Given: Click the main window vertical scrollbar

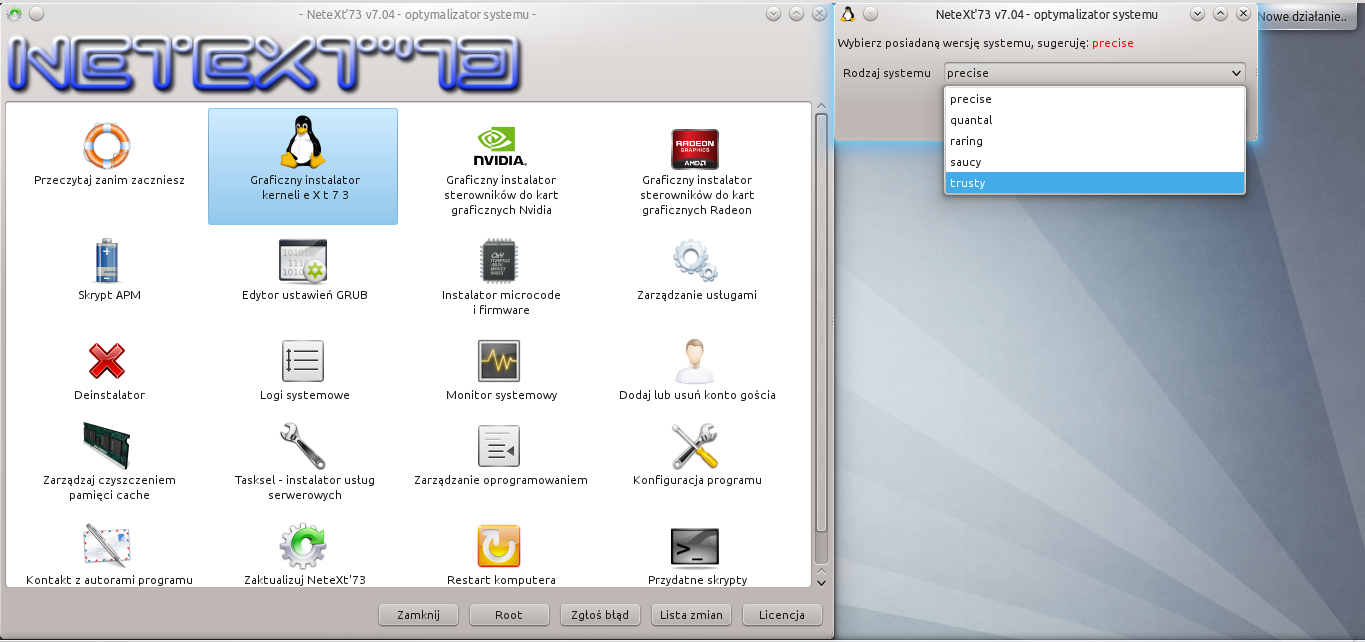Looking at the screenshot, I should coord(821,322).
